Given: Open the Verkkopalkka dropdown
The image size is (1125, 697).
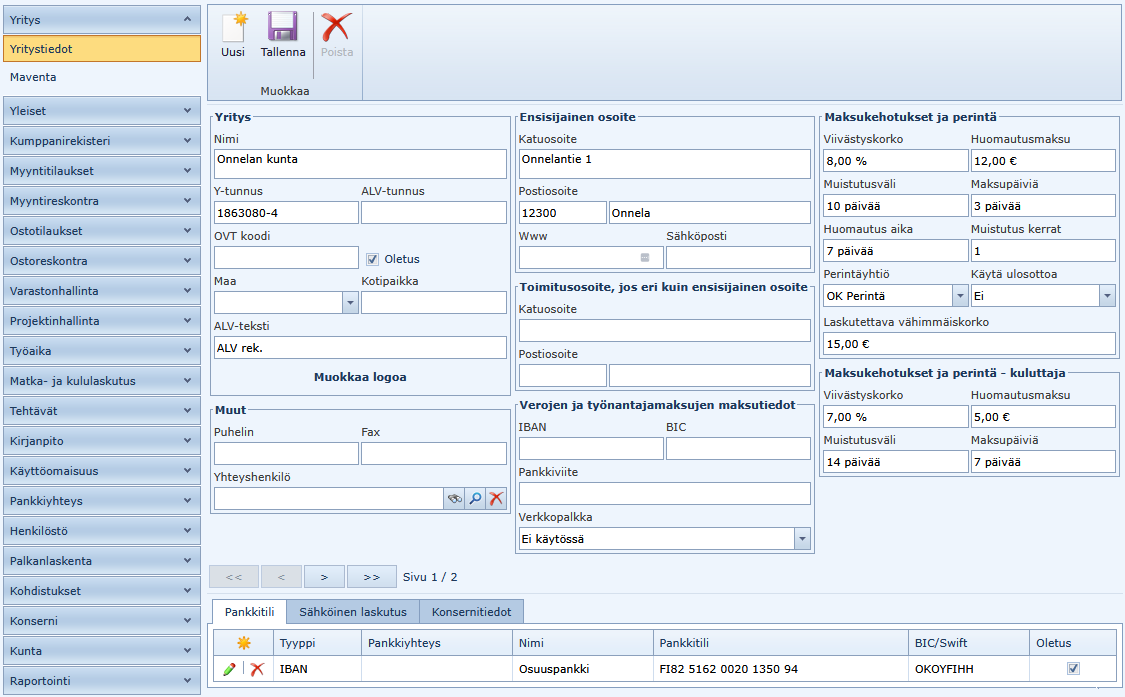Looking at the screenshot, I should click(801, 539).
